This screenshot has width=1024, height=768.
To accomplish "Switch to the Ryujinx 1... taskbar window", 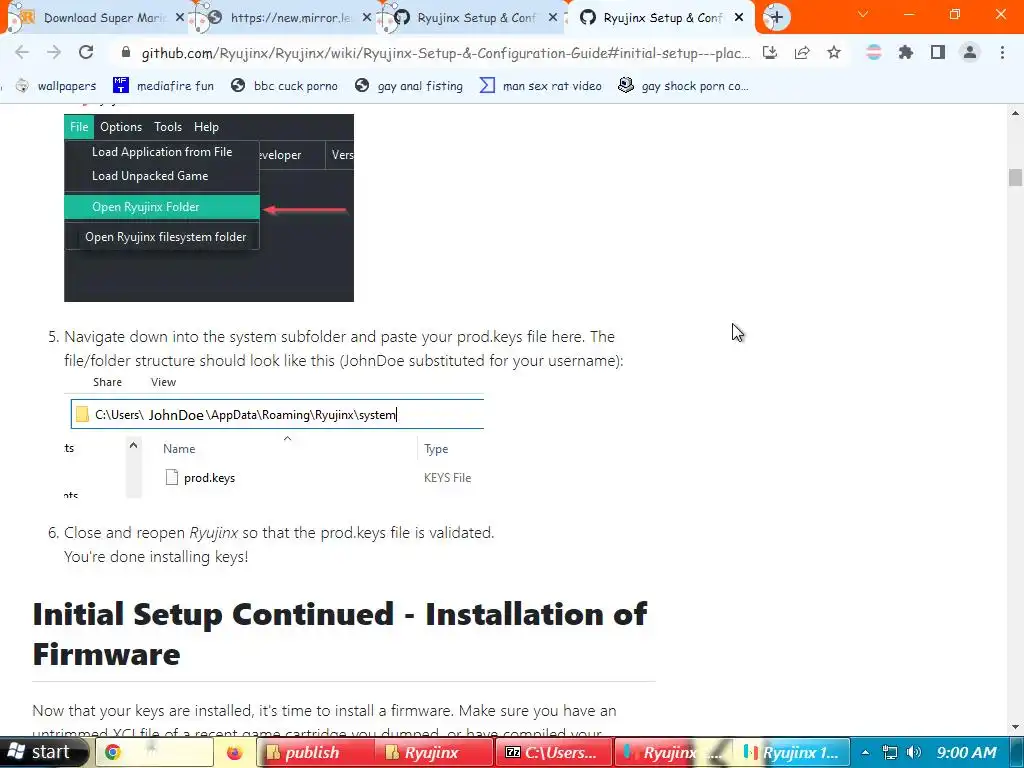I will click(x=792, y=752).
